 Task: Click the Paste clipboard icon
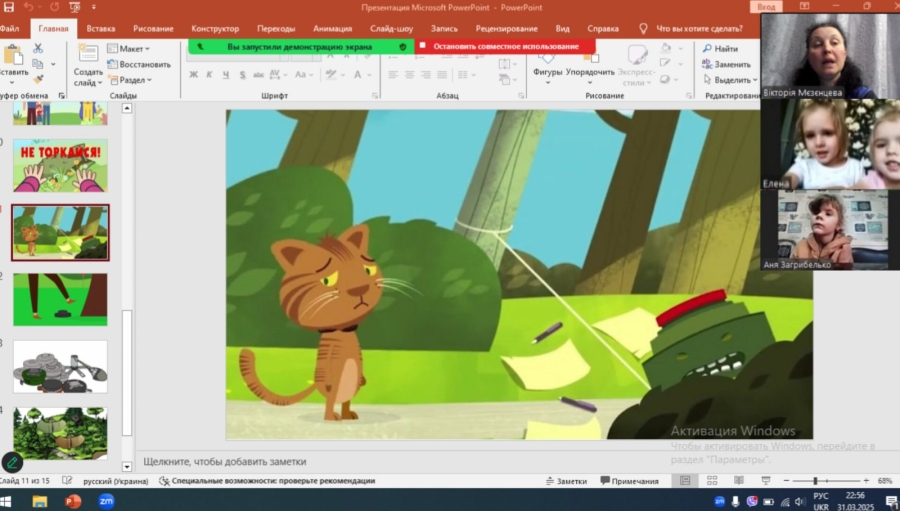click(x=13, y=55)
